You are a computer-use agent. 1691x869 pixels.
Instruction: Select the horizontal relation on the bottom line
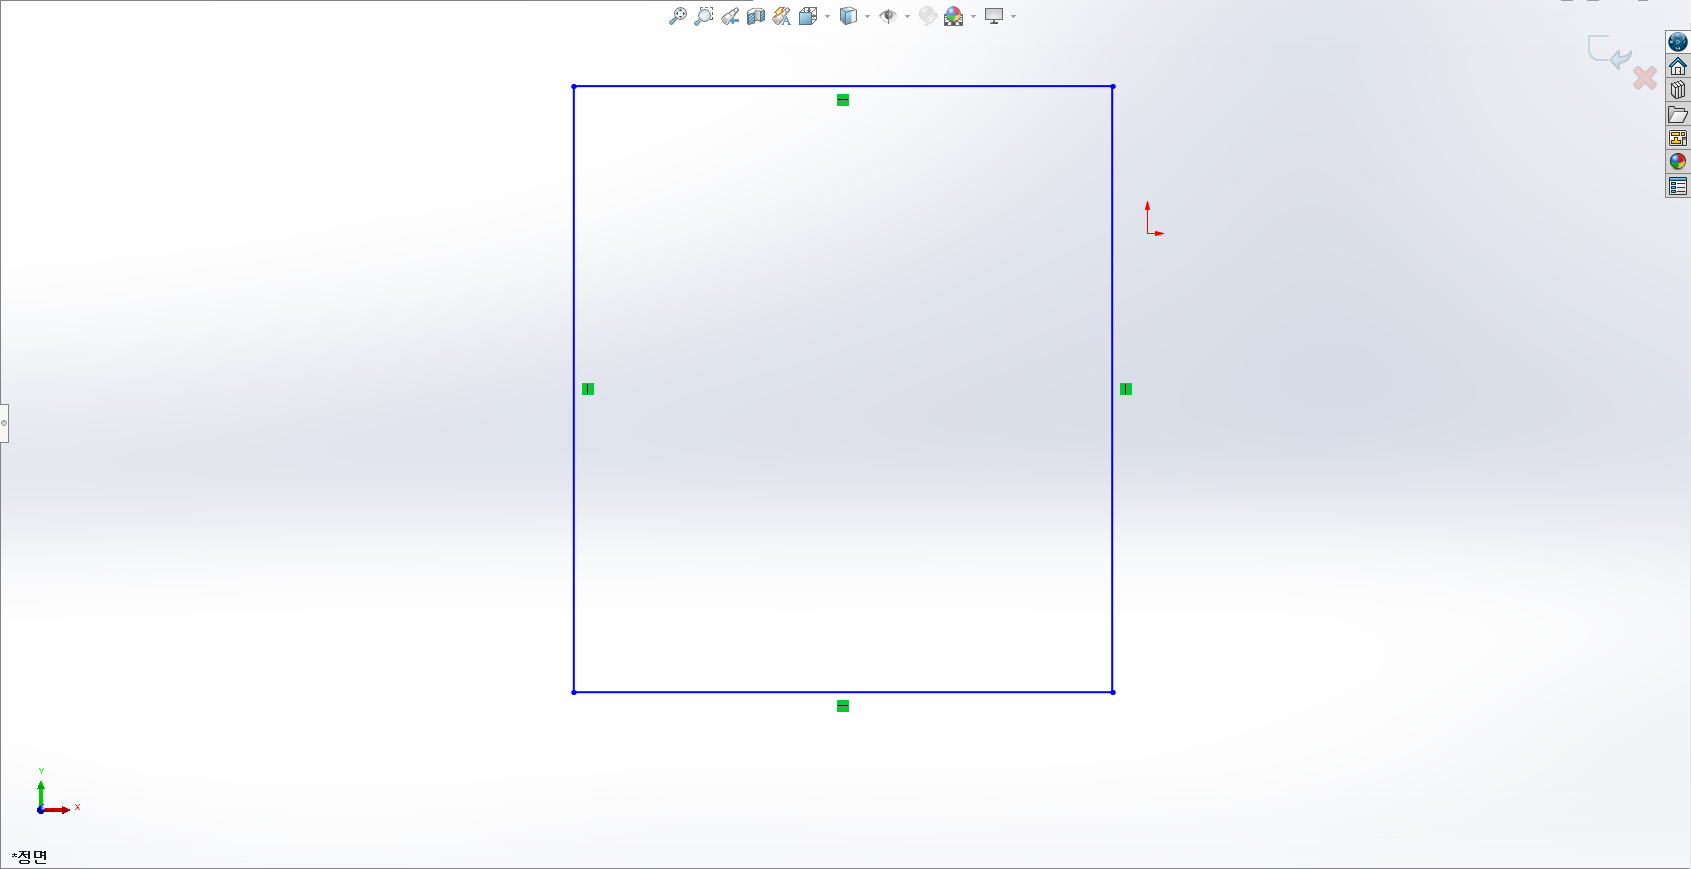843,706
